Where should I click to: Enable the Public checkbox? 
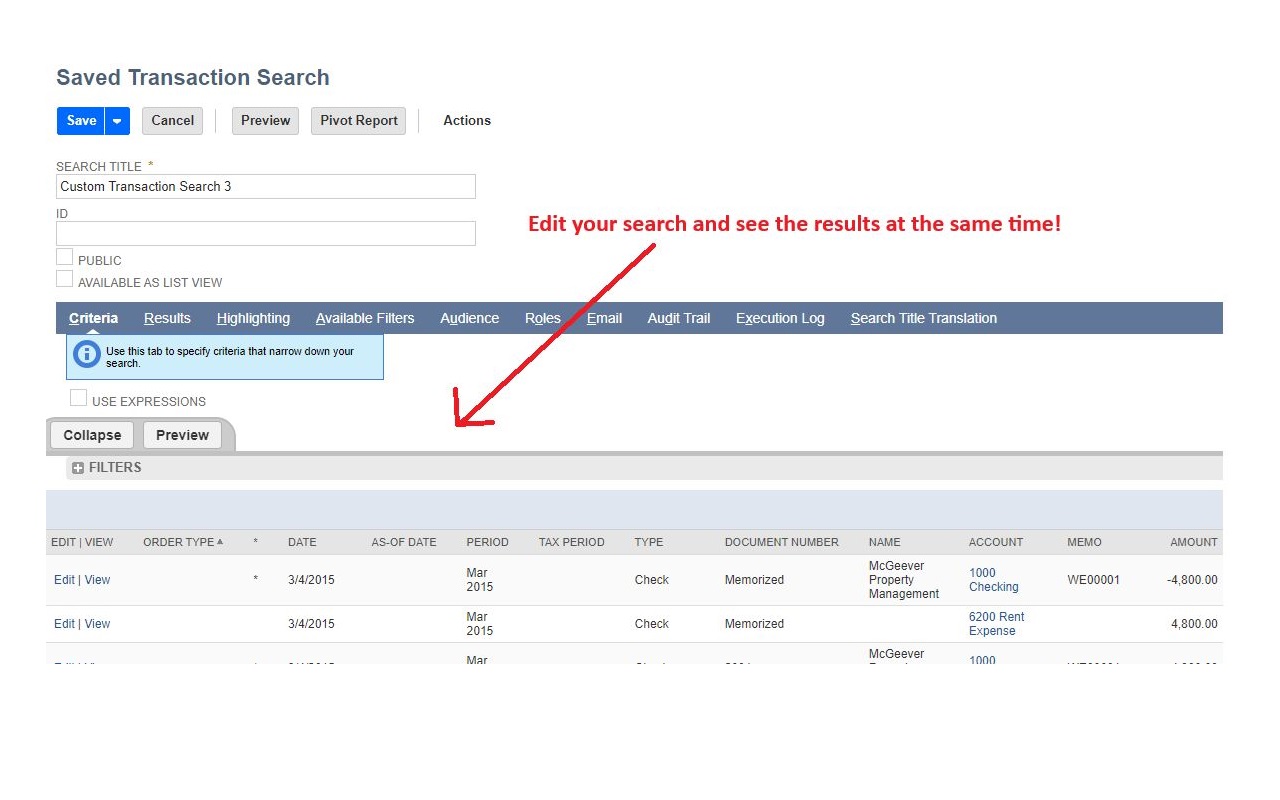(64, 257)
